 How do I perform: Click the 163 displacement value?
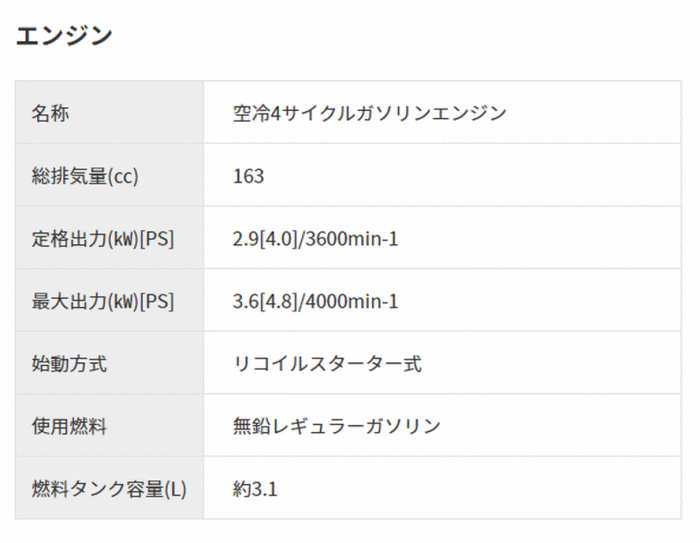coord(248,176)
